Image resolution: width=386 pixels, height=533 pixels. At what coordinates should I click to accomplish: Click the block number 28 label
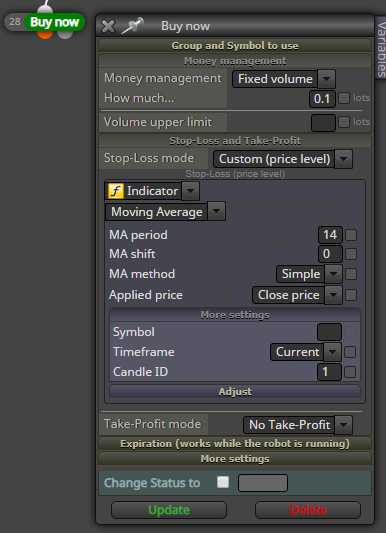click(15, 22)
